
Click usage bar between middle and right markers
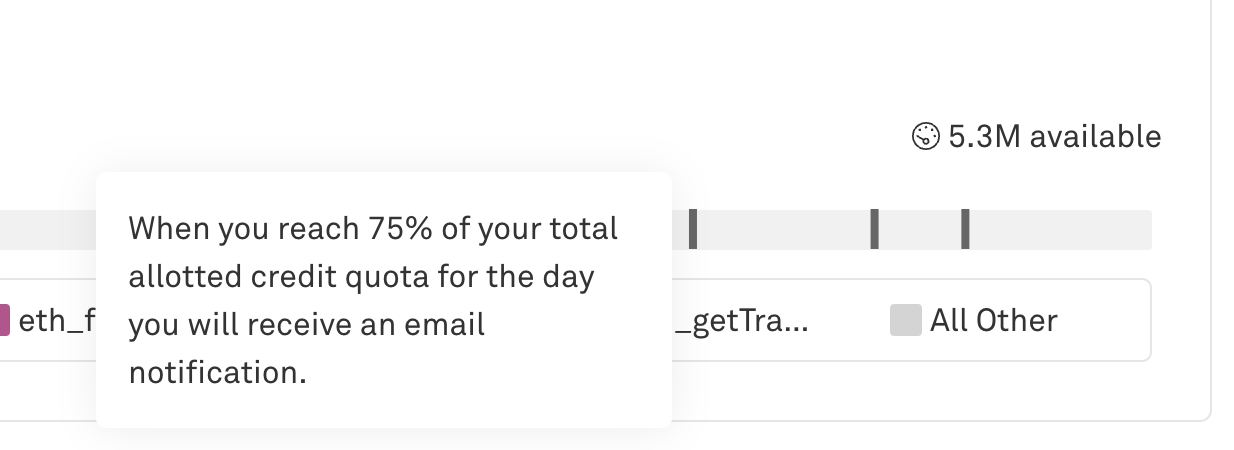pos(920,229)
